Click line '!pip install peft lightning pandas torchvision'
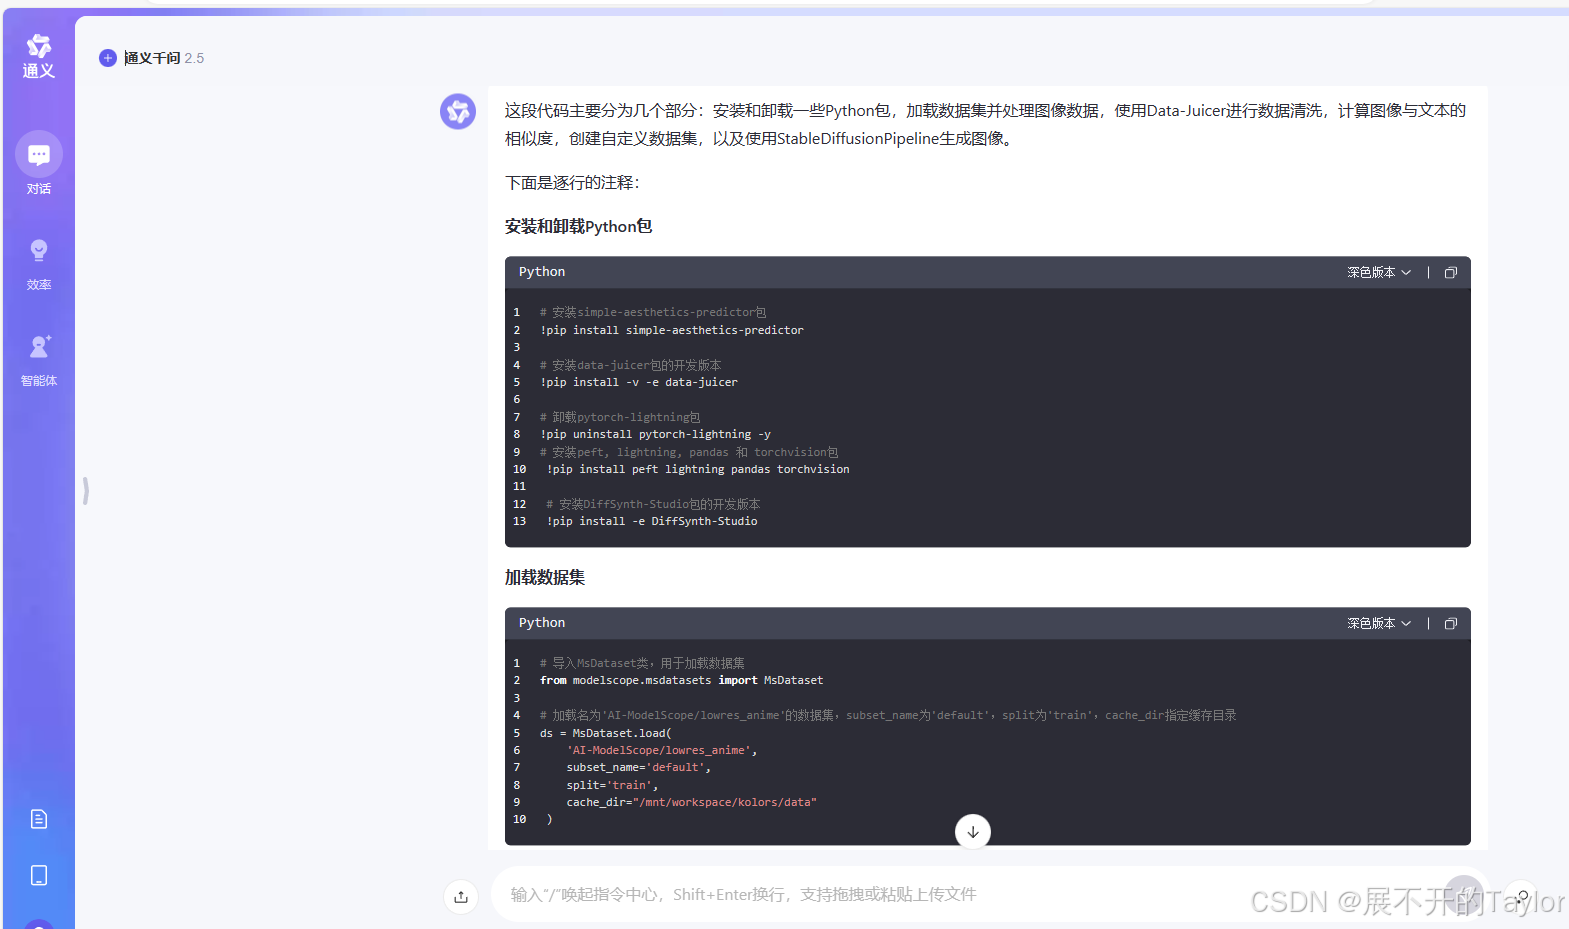1569x929 pixels. coord(698,469)
